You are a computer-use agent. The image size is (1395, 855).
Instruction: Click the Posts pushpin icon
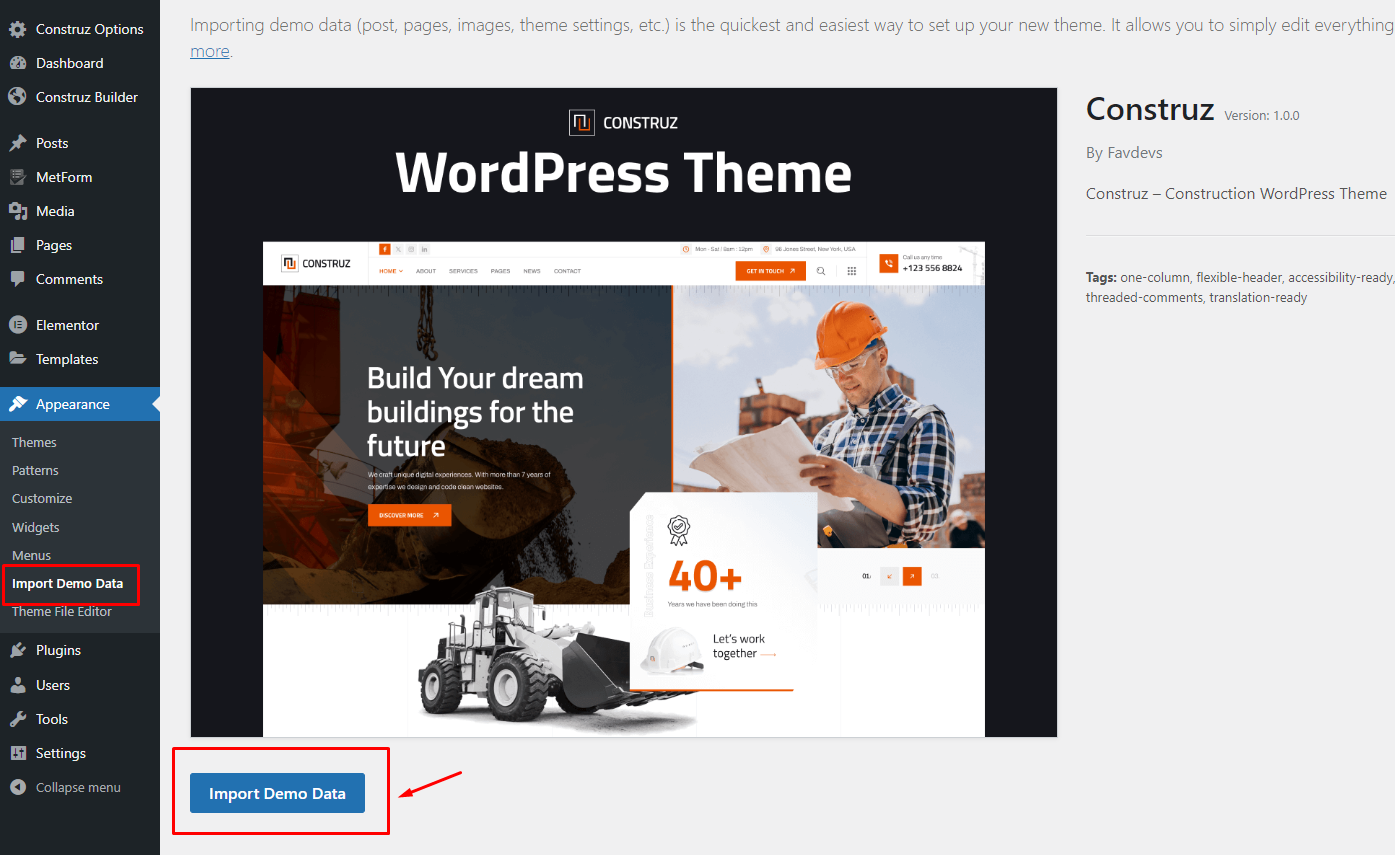17,143
